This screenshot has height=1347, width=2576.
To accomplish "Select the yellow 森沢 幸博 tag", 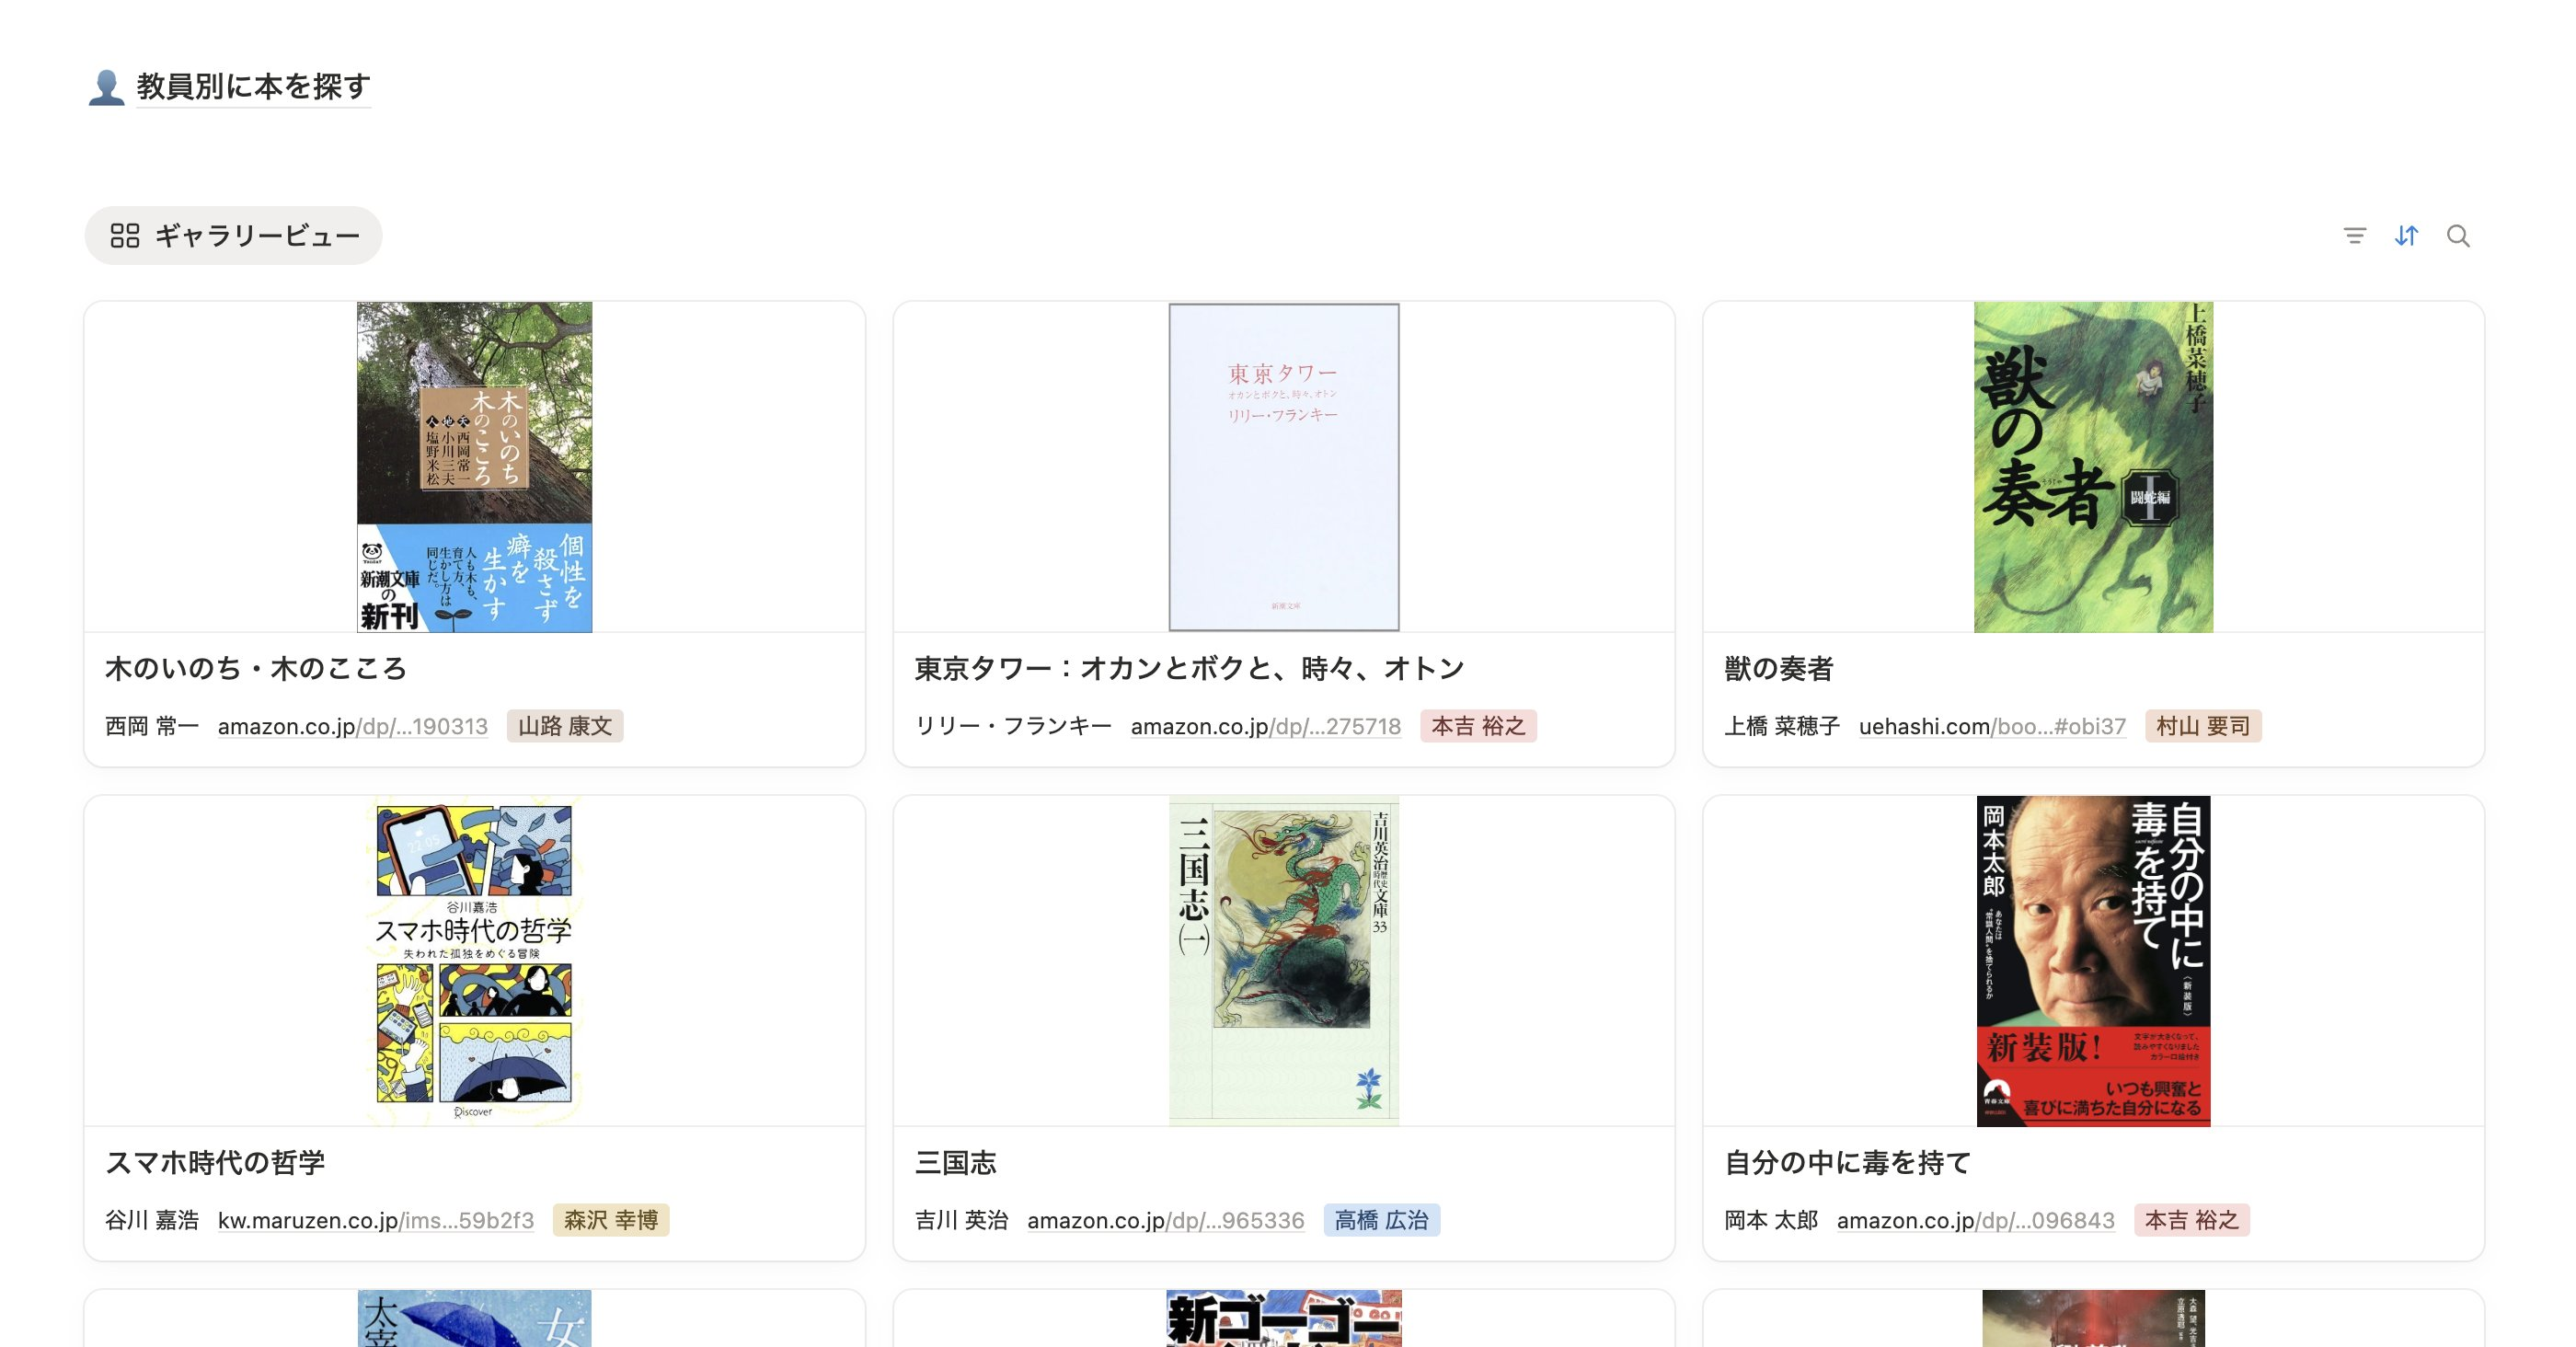I will pyautogui.click(x=611, y=1220).
